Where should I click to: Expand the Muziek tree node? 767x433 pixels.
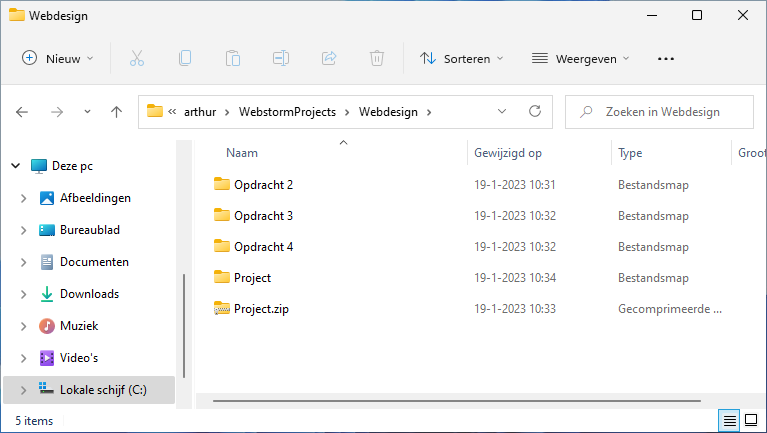[23, 326]
